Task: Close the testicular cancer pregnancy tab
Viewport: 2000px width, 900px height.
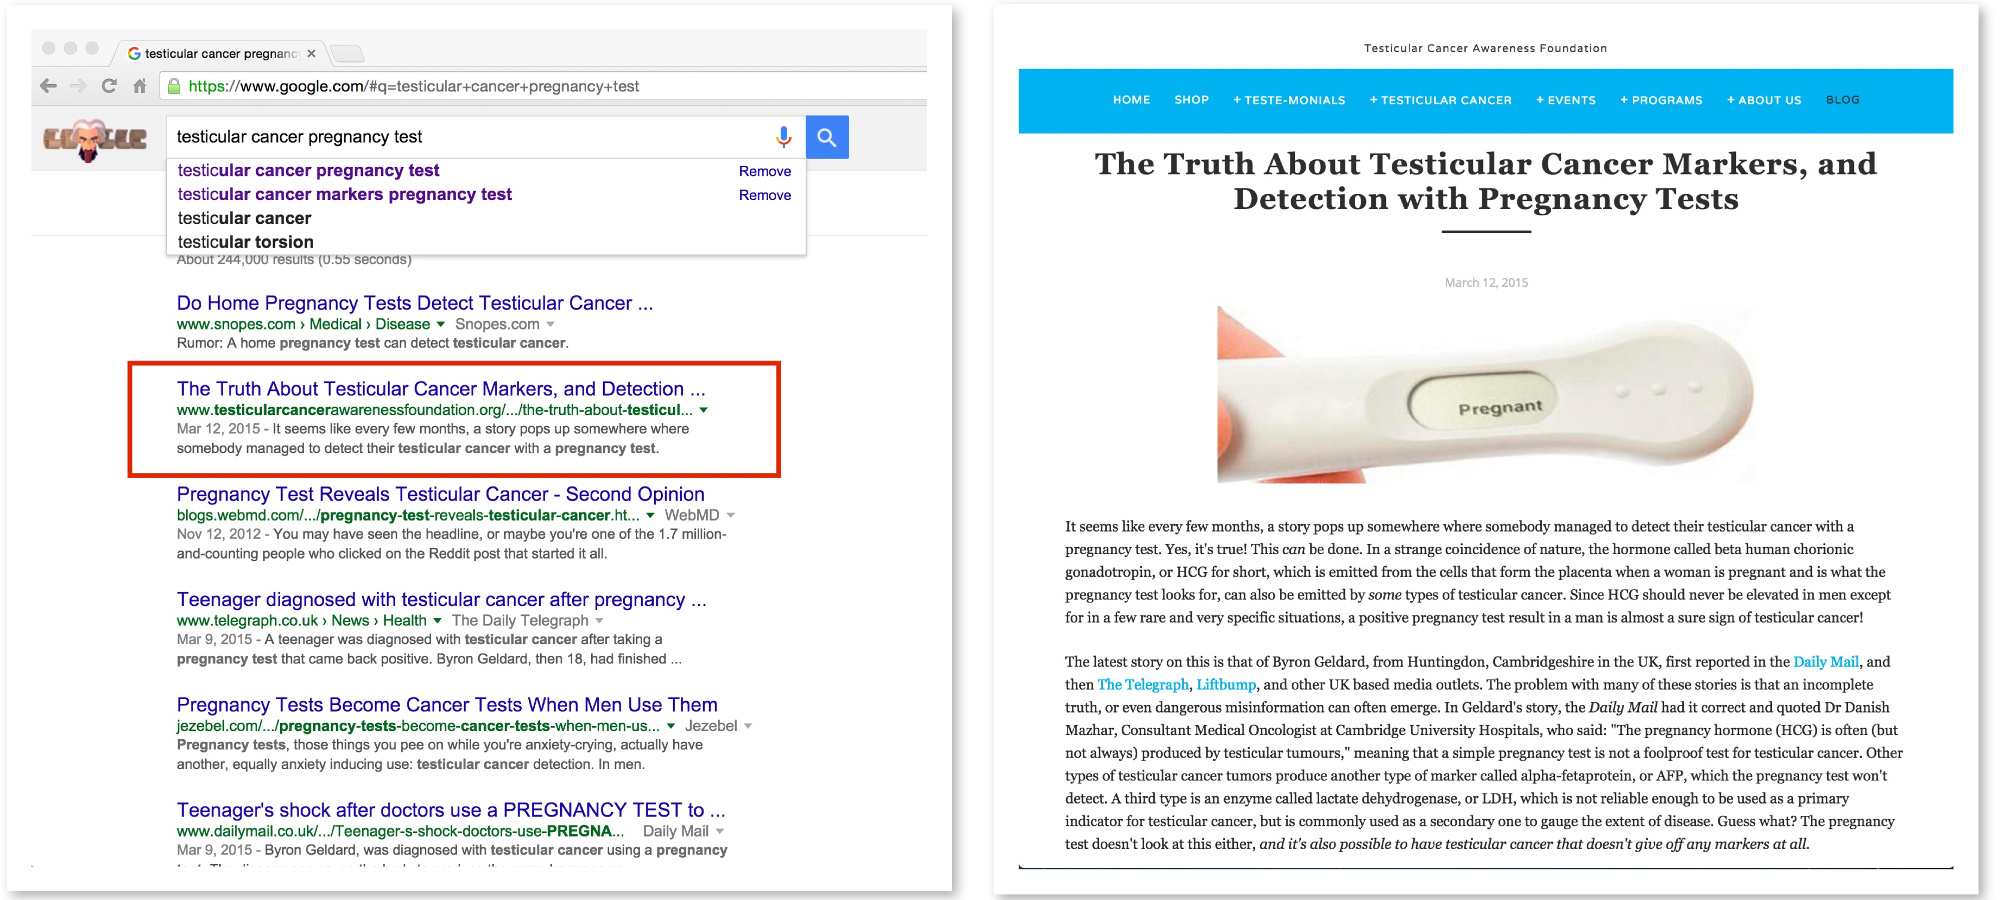Action: click(311, 54)
